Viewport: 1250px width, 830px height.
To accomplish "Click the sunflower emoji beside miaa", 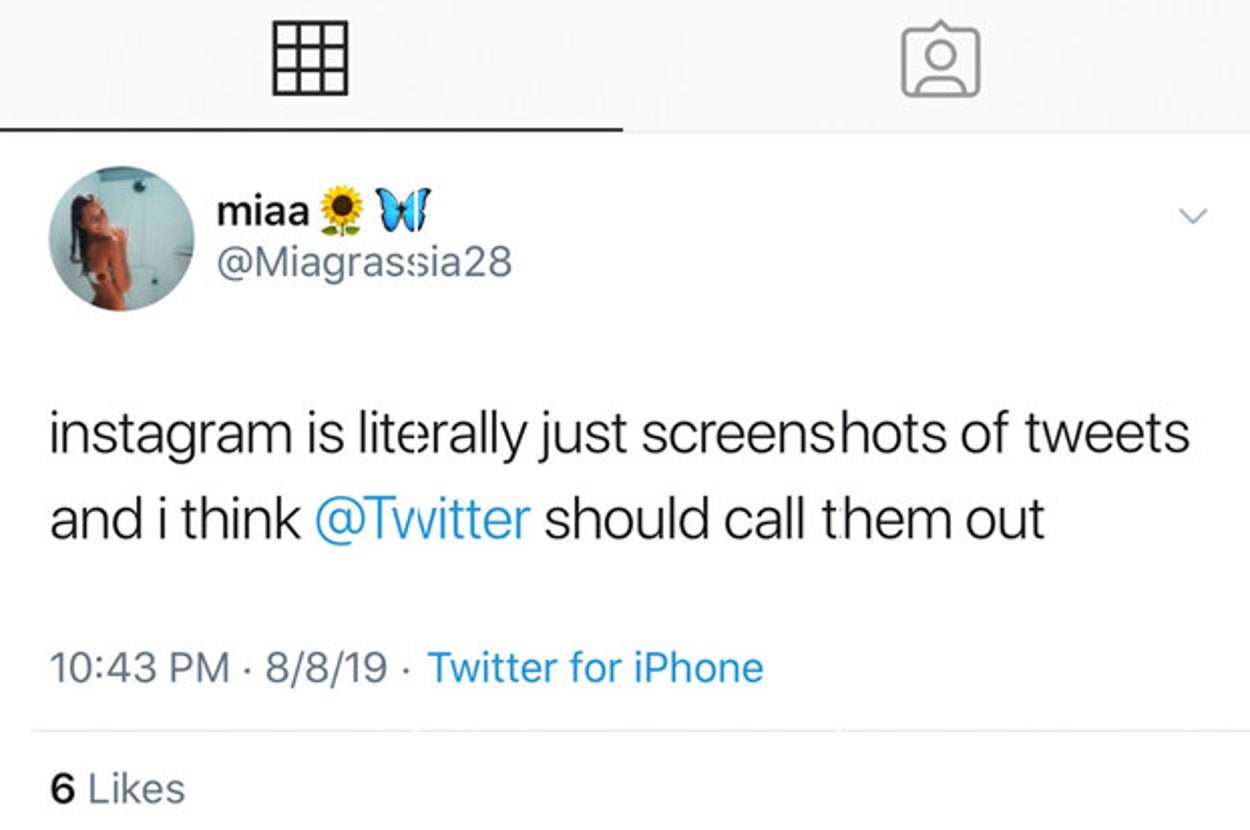I will click(343, 210).
